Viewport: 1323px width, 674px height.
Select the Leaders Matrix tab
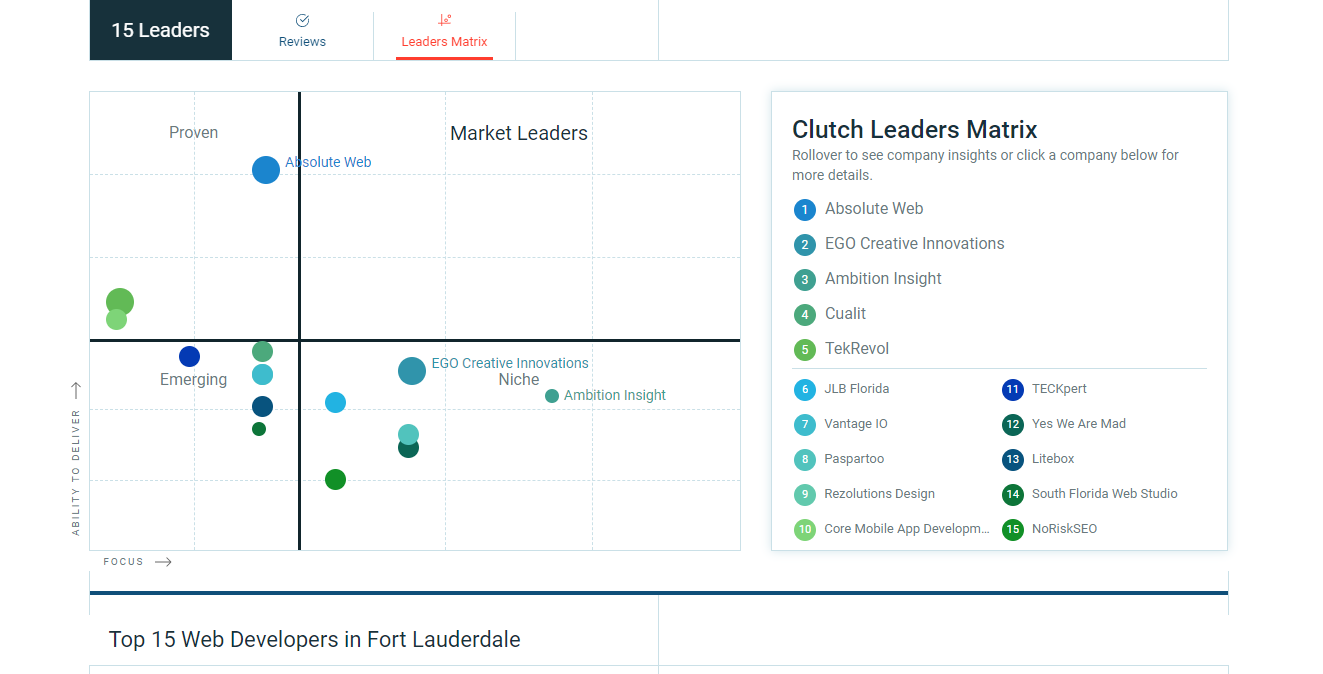coord(445,31)
